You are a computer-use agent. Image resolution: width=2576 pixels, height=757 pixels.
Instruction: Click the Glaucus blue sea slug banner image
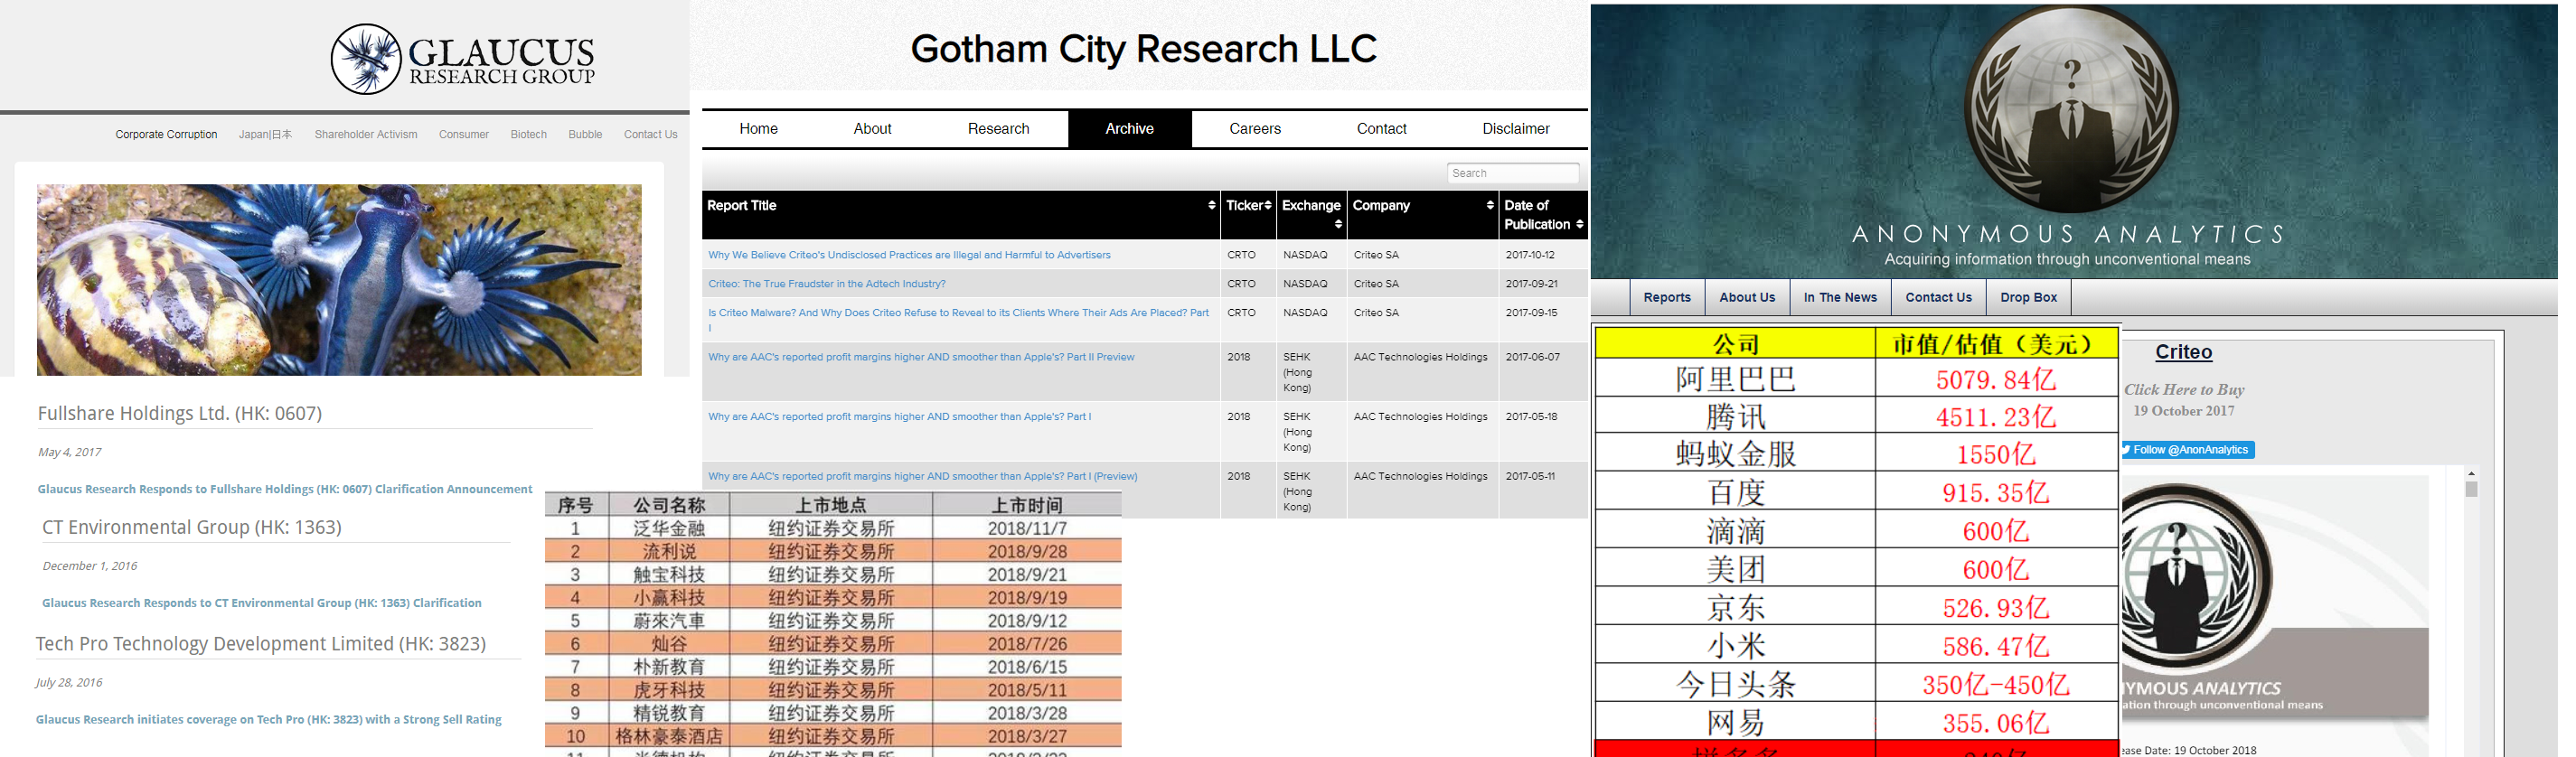[339, 280]
